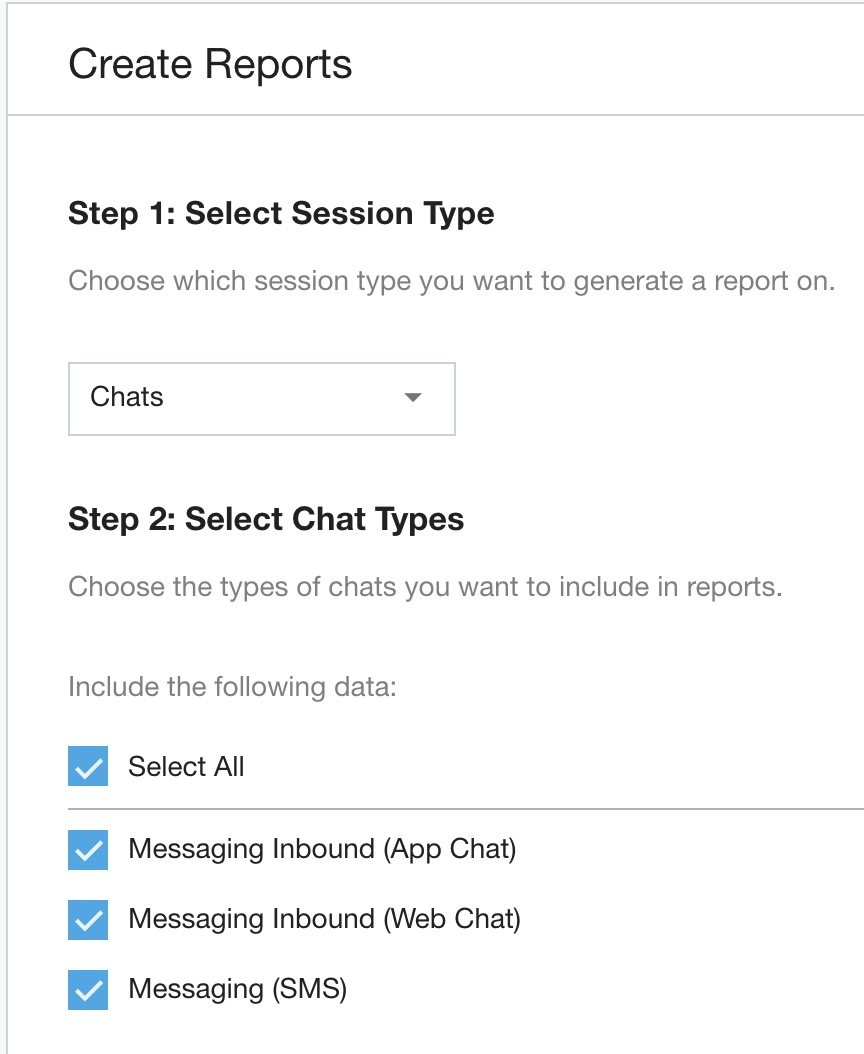Click the 'Step 2: Select Chat Types' heading
Image resolution: width=864 pixels, height=1054 pixels.
pyautogui.click(x=266, y=519)
